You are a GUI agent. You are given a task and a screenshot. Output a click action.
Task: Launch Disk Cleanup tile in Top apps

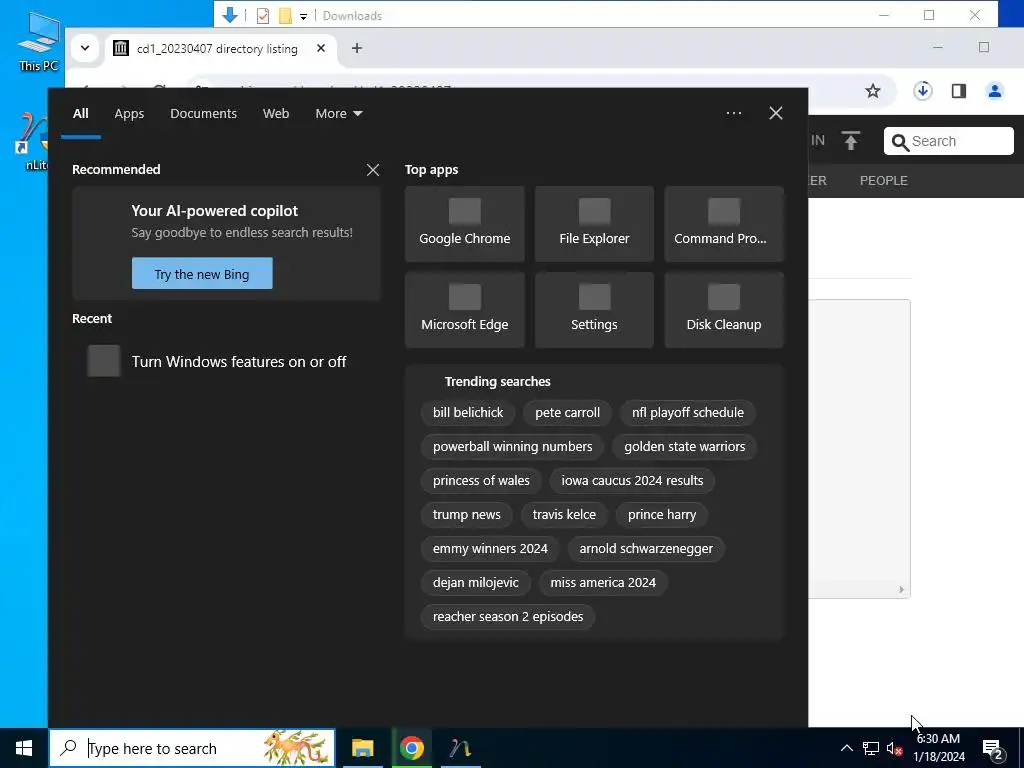(724, 310)
